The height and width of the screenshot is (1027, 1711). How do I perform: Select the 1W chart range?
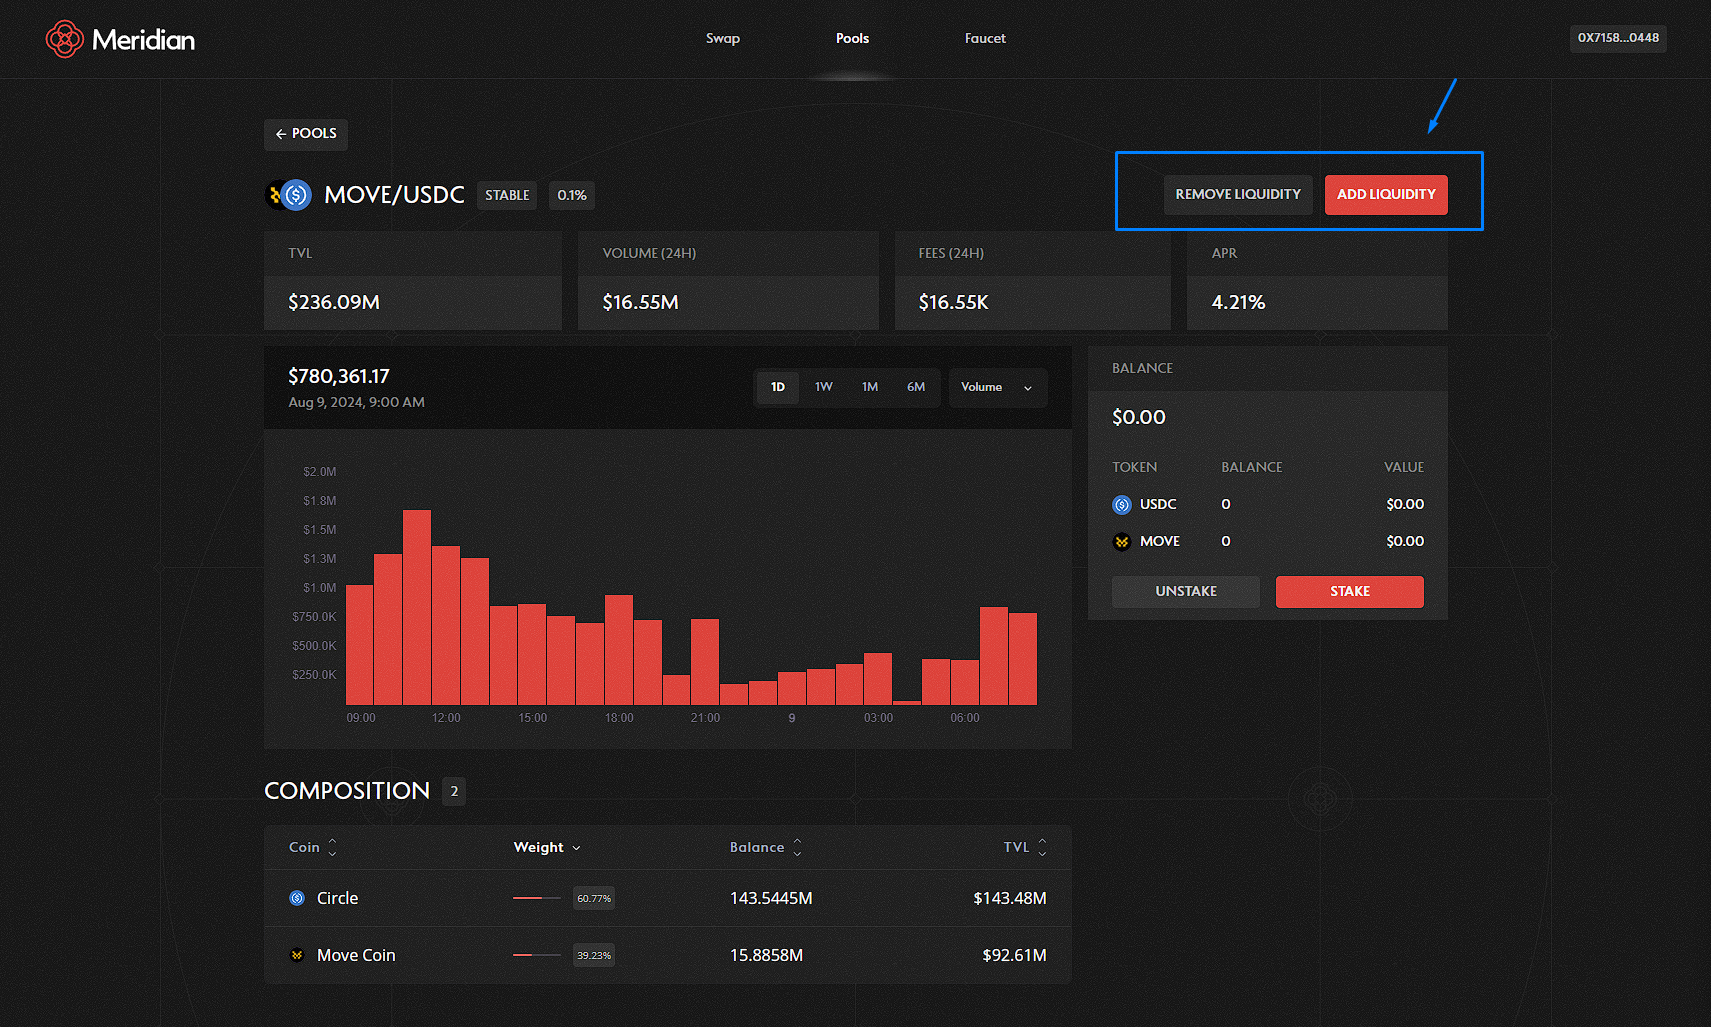tap(824, 387)
